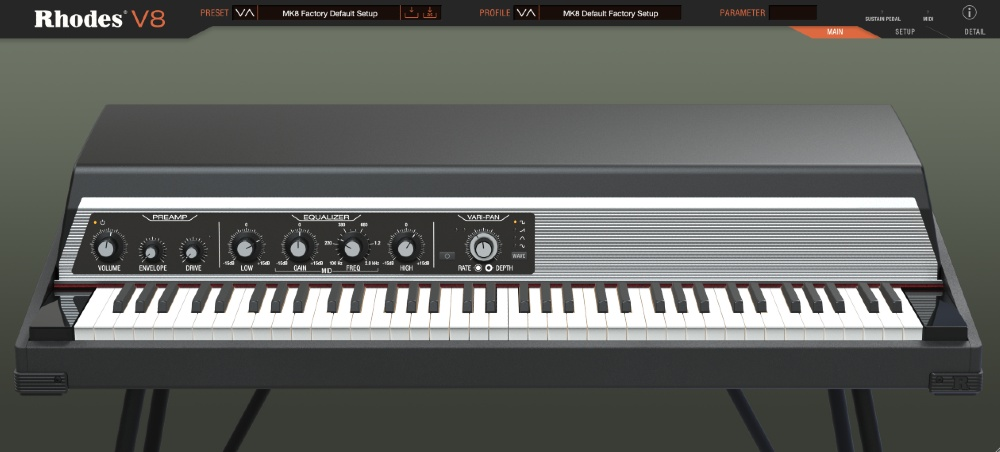Open the info icon
The height and width of the screenshot is (452, 1000).
click(x=969, y=12)
